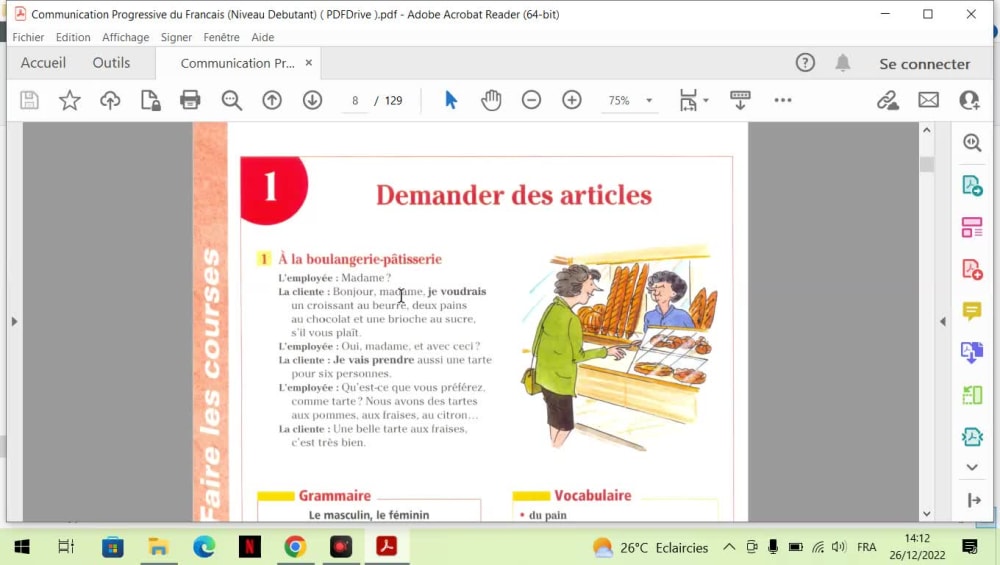Click the scrollbar up arrow

point(927,131)
